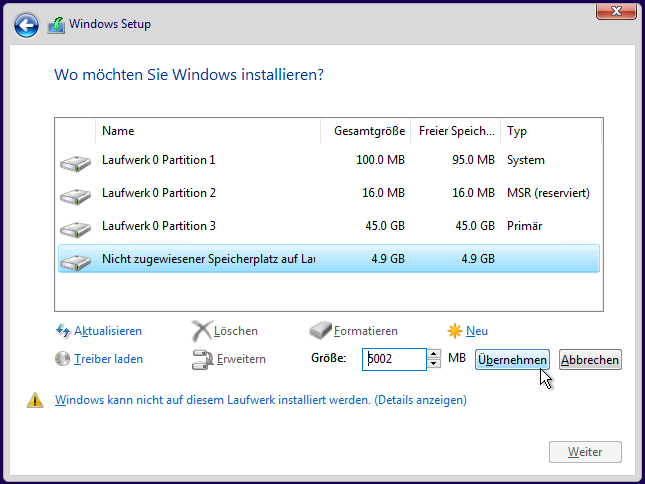This screenshot has width=645, height=484.
Task: Click the 45.0 GB total size cell
Action: coord(385,226)
